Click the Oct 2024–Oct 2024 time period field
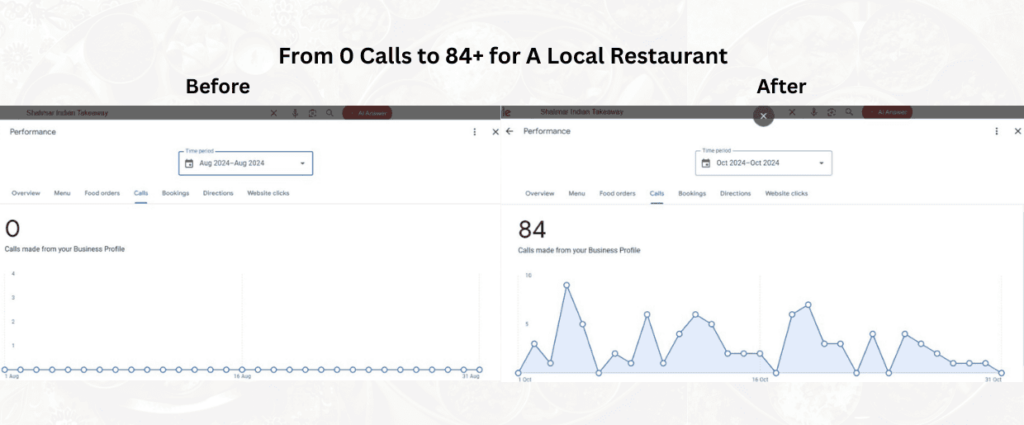The height and width of the screenshot is (425, 1024). click(x=763, y=163)
